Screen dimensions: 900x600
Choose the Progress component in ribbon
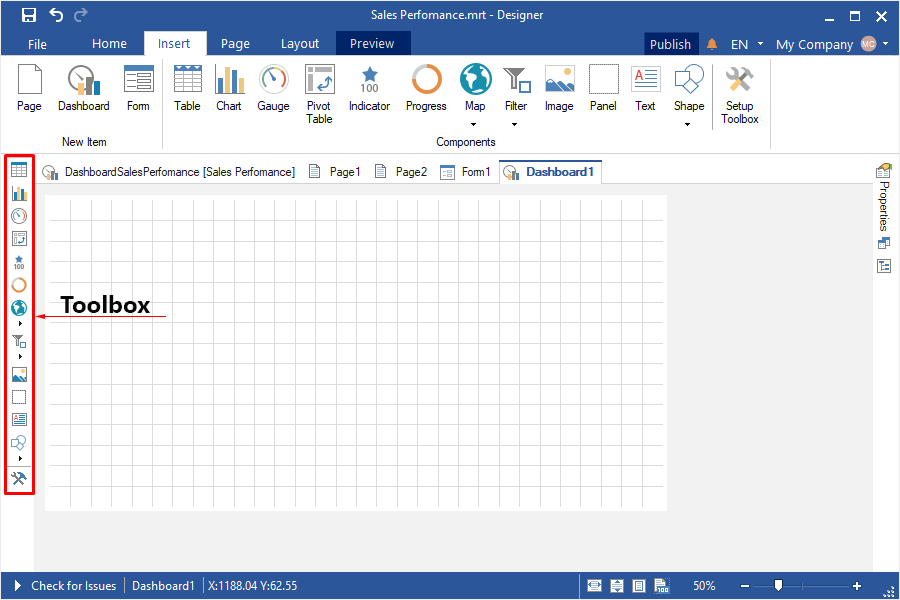pyautogui.click(x=426, y=88)
